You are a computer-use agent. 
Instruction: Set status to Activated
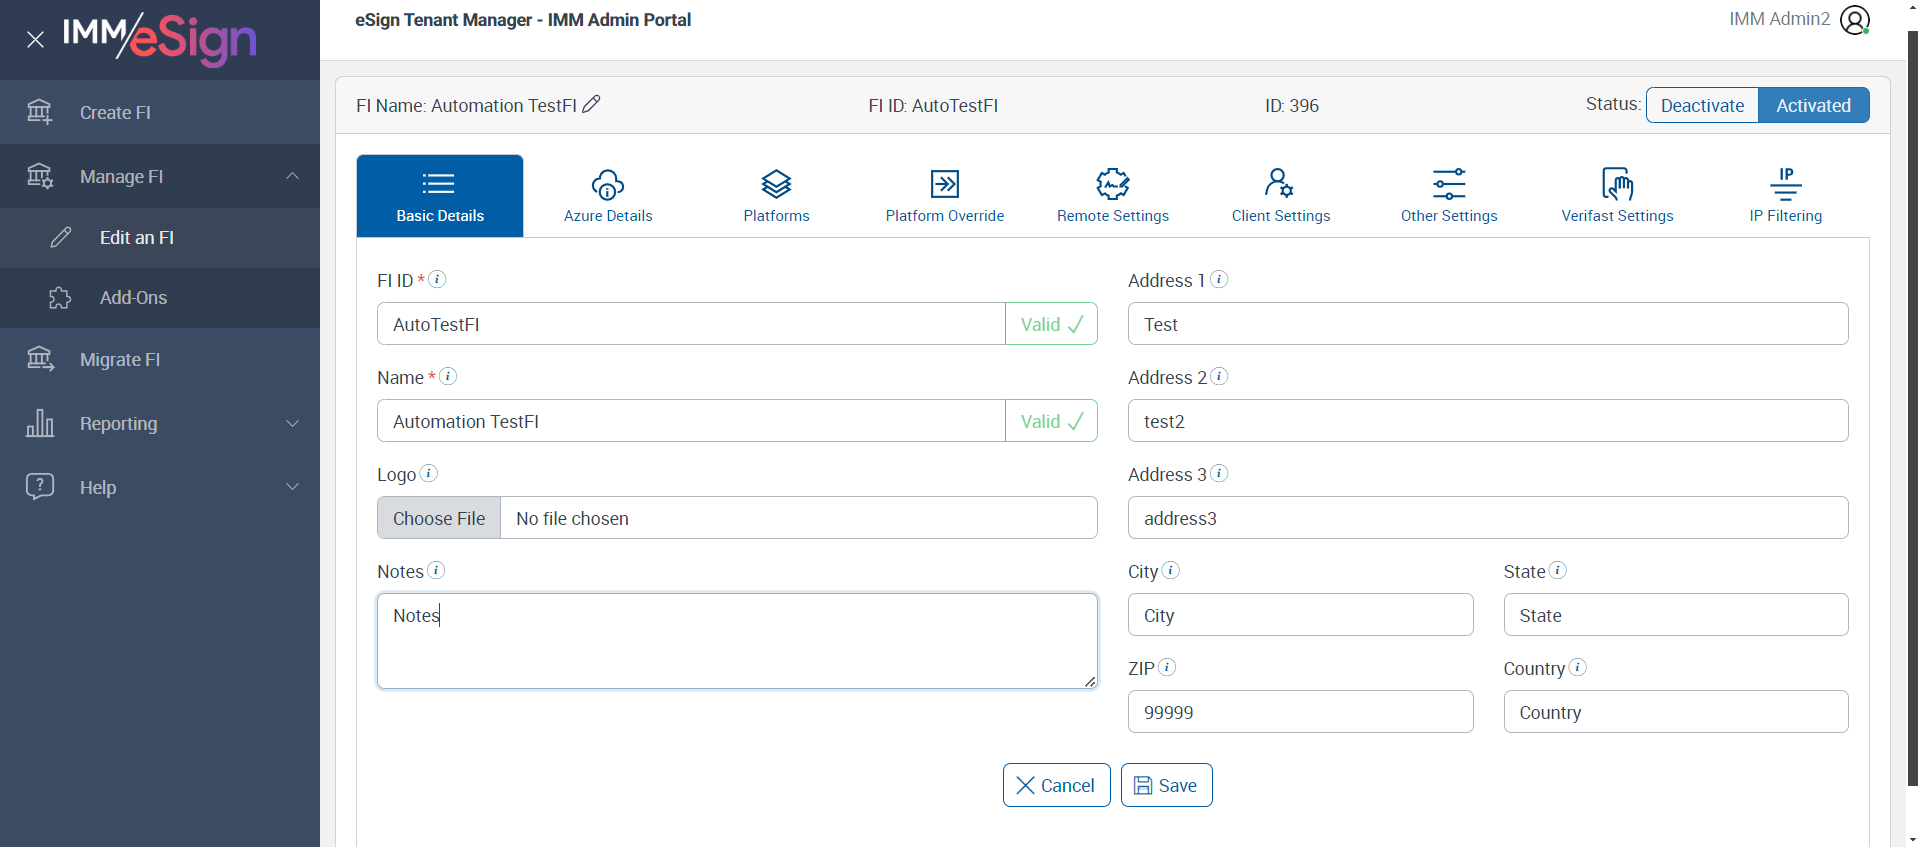(1814, 105)
